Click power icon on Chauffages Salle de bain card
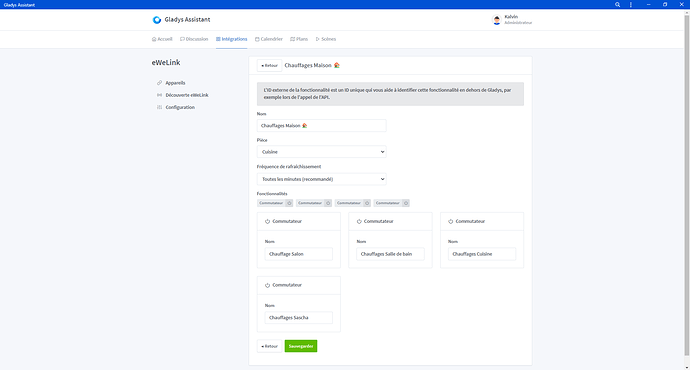 (359, 221)
